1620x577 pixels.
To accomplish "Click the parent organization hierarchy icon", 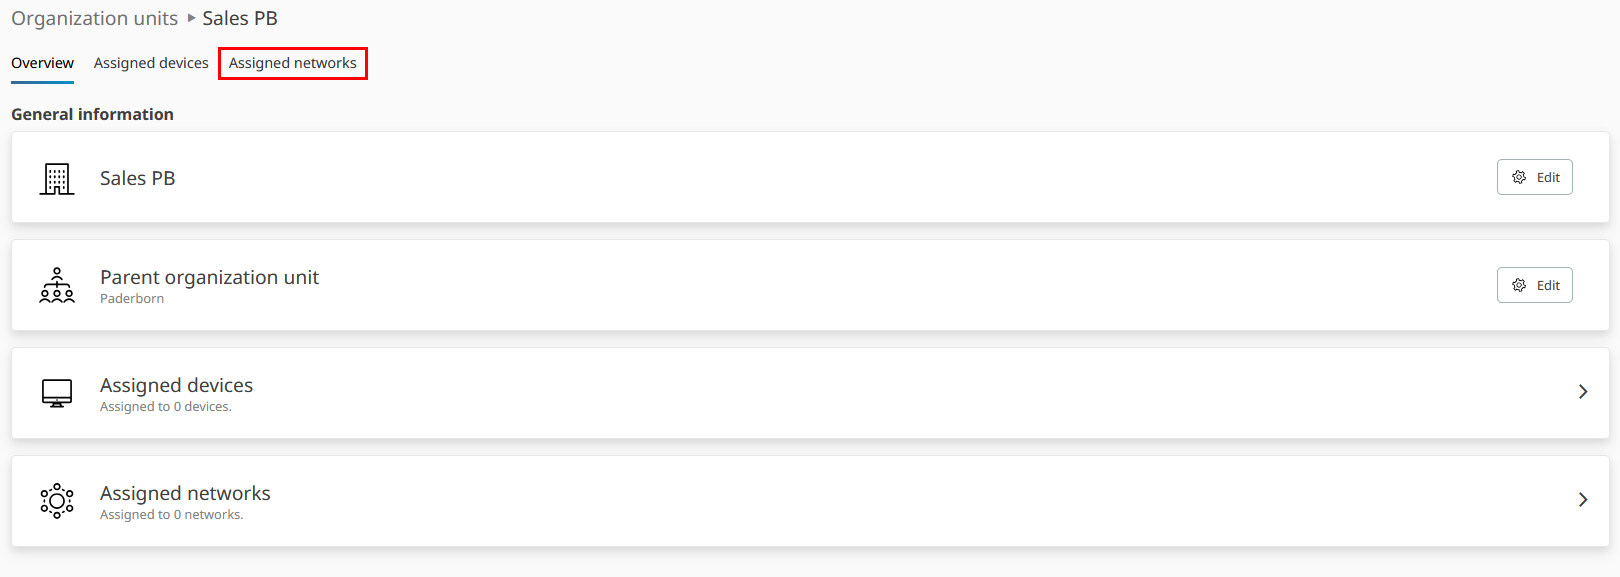I will [x=57, y=286].
